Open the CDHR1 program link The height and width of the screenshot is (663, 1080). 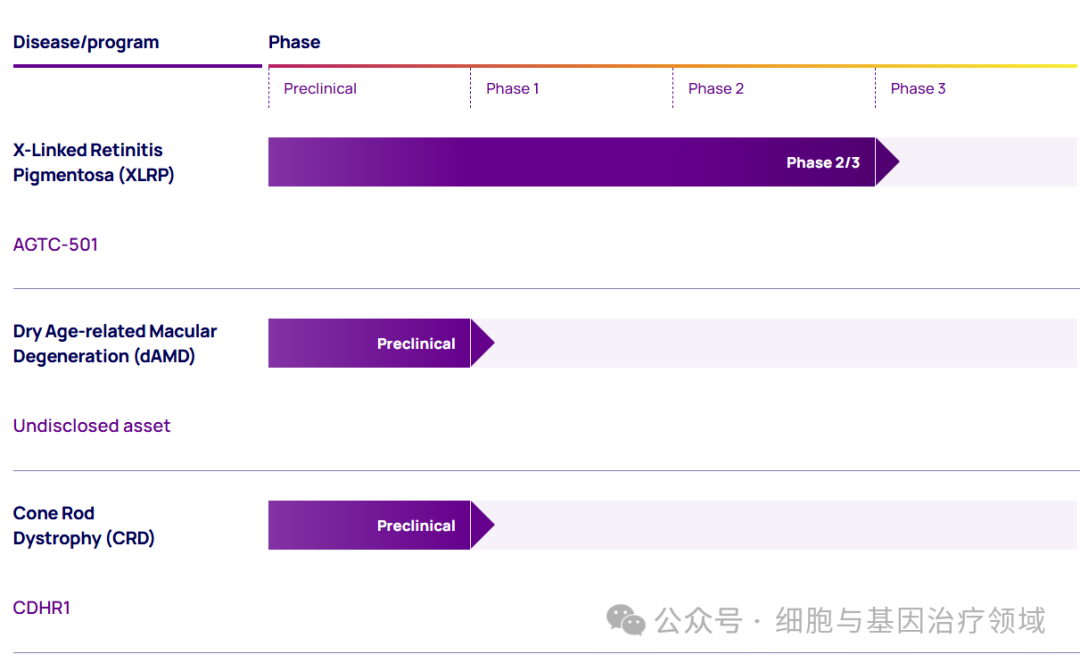(42, 608)
